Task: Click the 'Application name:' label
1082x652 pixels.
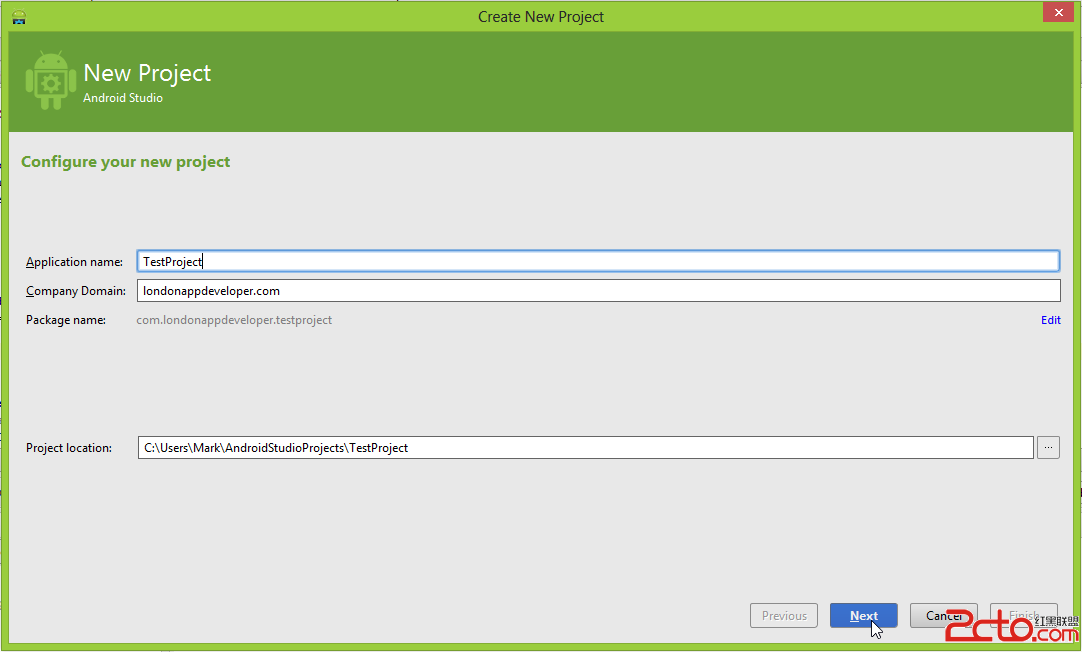Action: point(75,261)
